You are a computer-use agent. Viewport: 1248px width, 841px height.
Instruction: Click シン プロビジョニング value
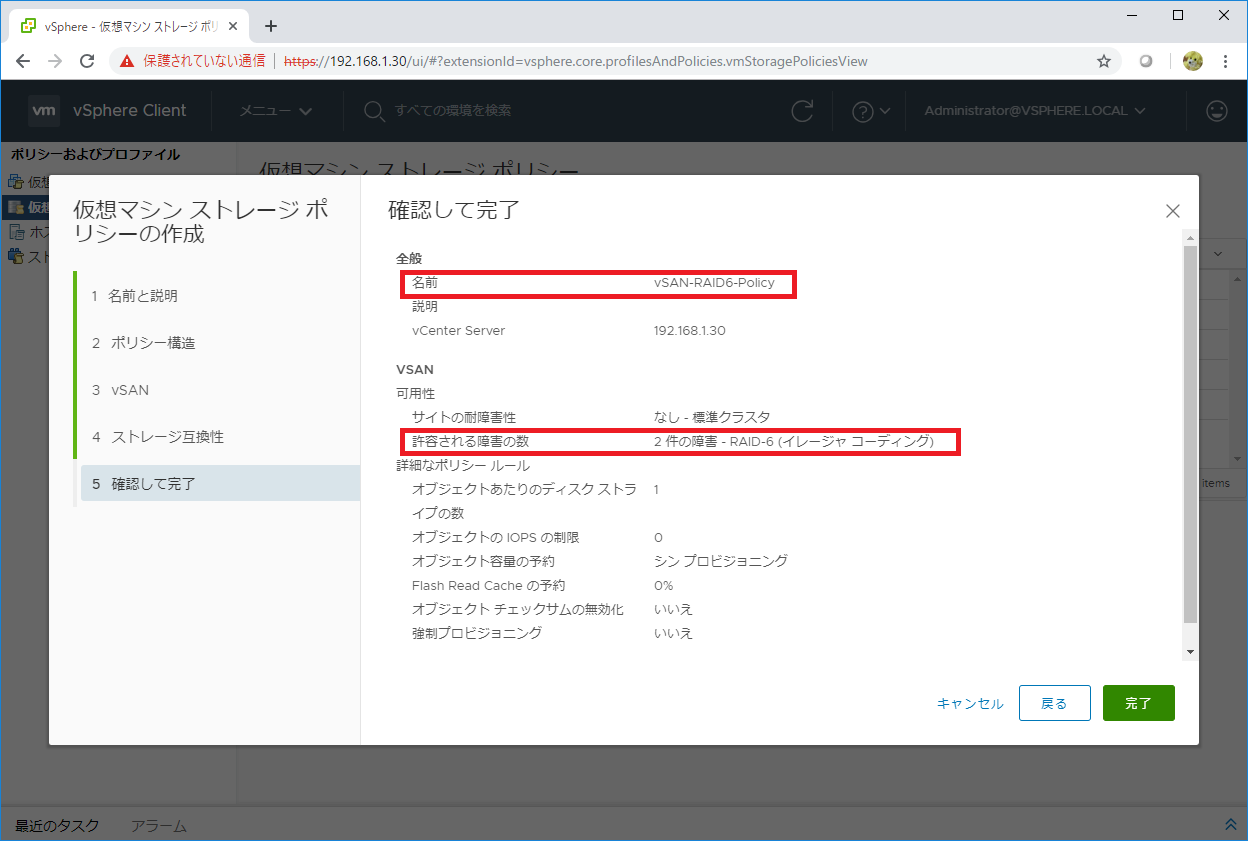(x=721, y=561)
